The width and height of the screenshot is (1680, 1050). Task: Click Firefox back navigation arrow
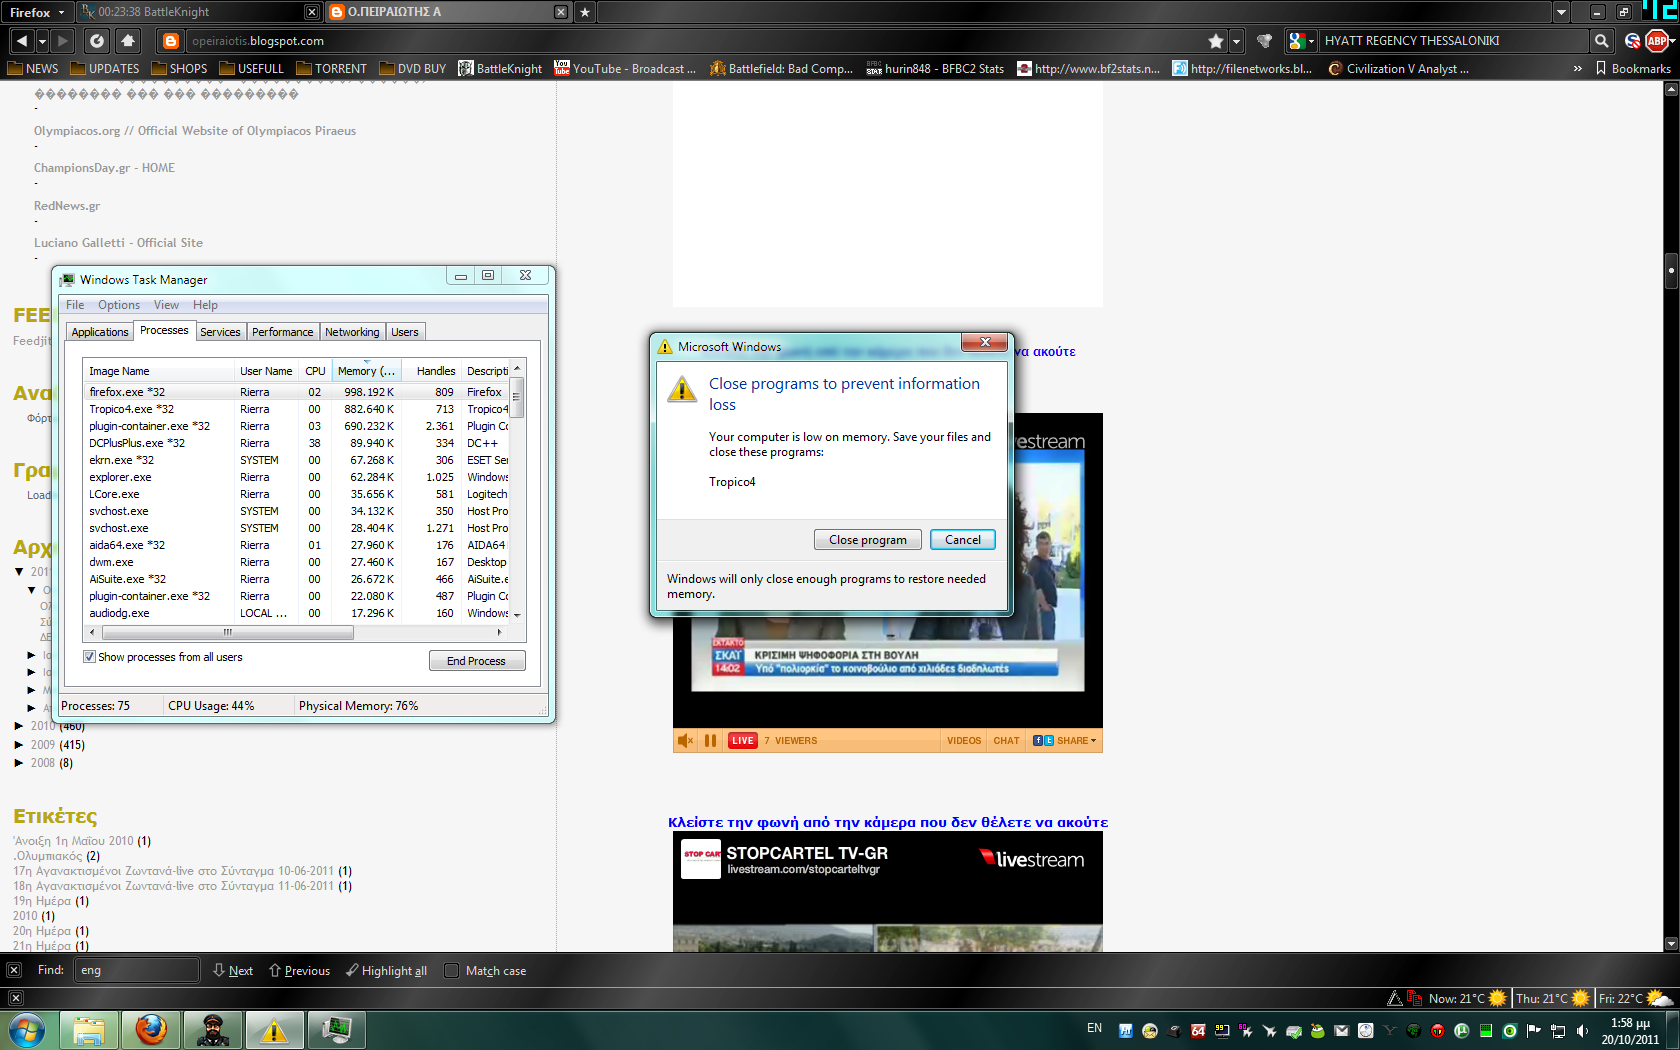22,41
